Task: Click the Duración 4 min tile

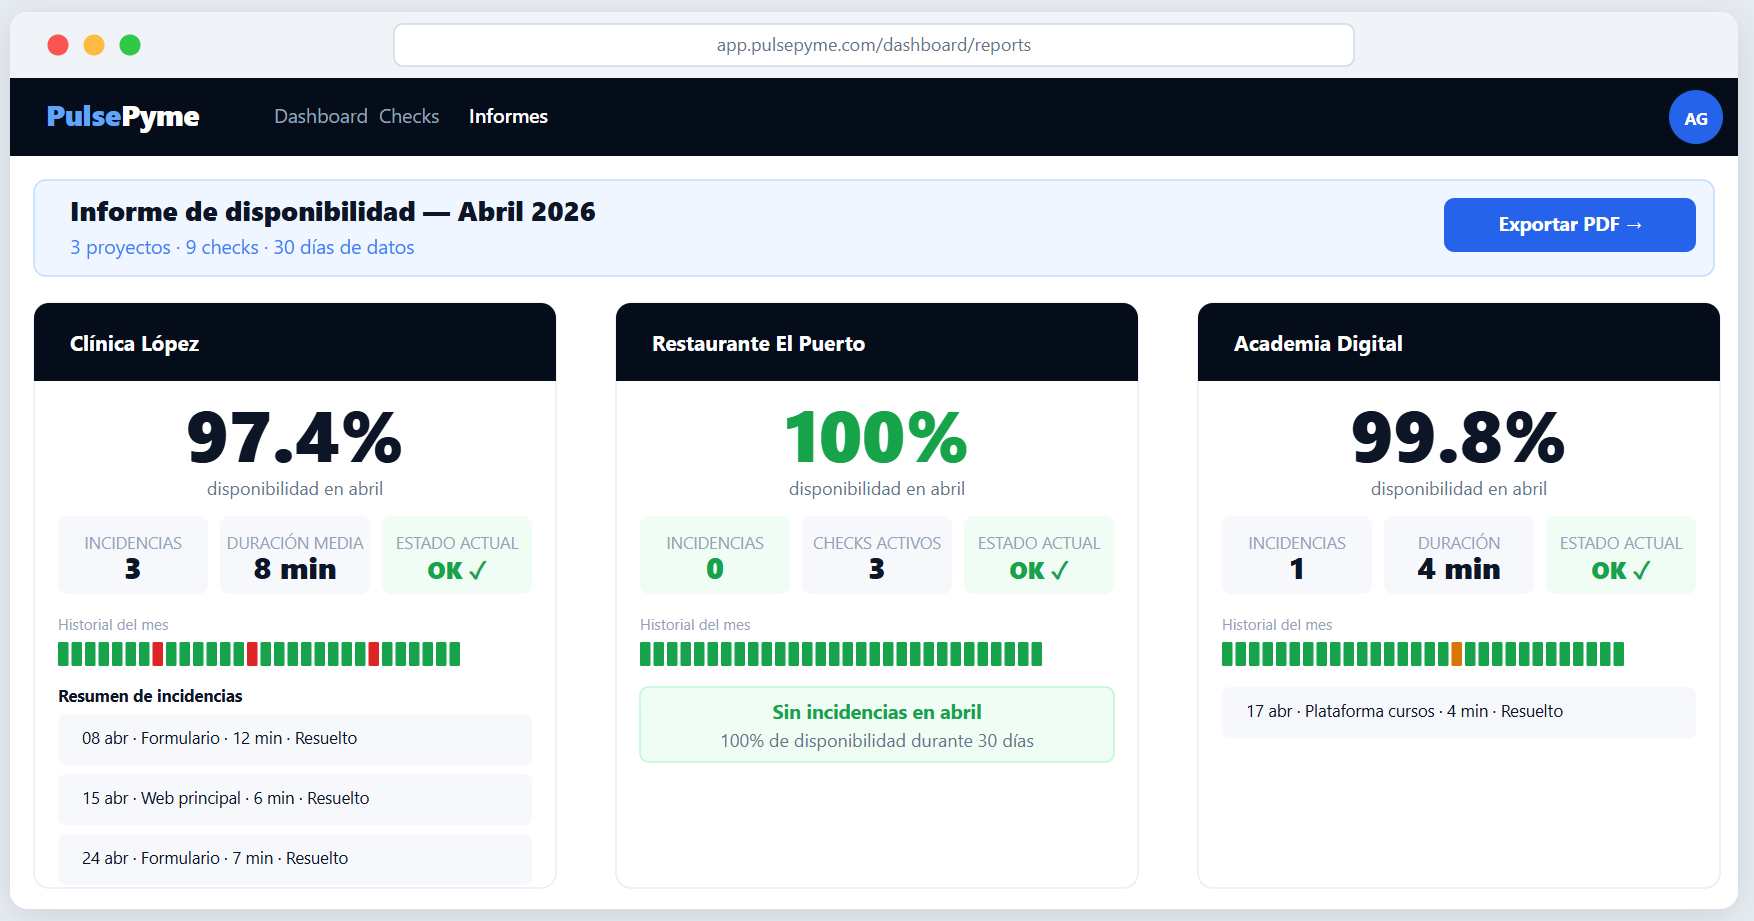Action: [1459, 555]
